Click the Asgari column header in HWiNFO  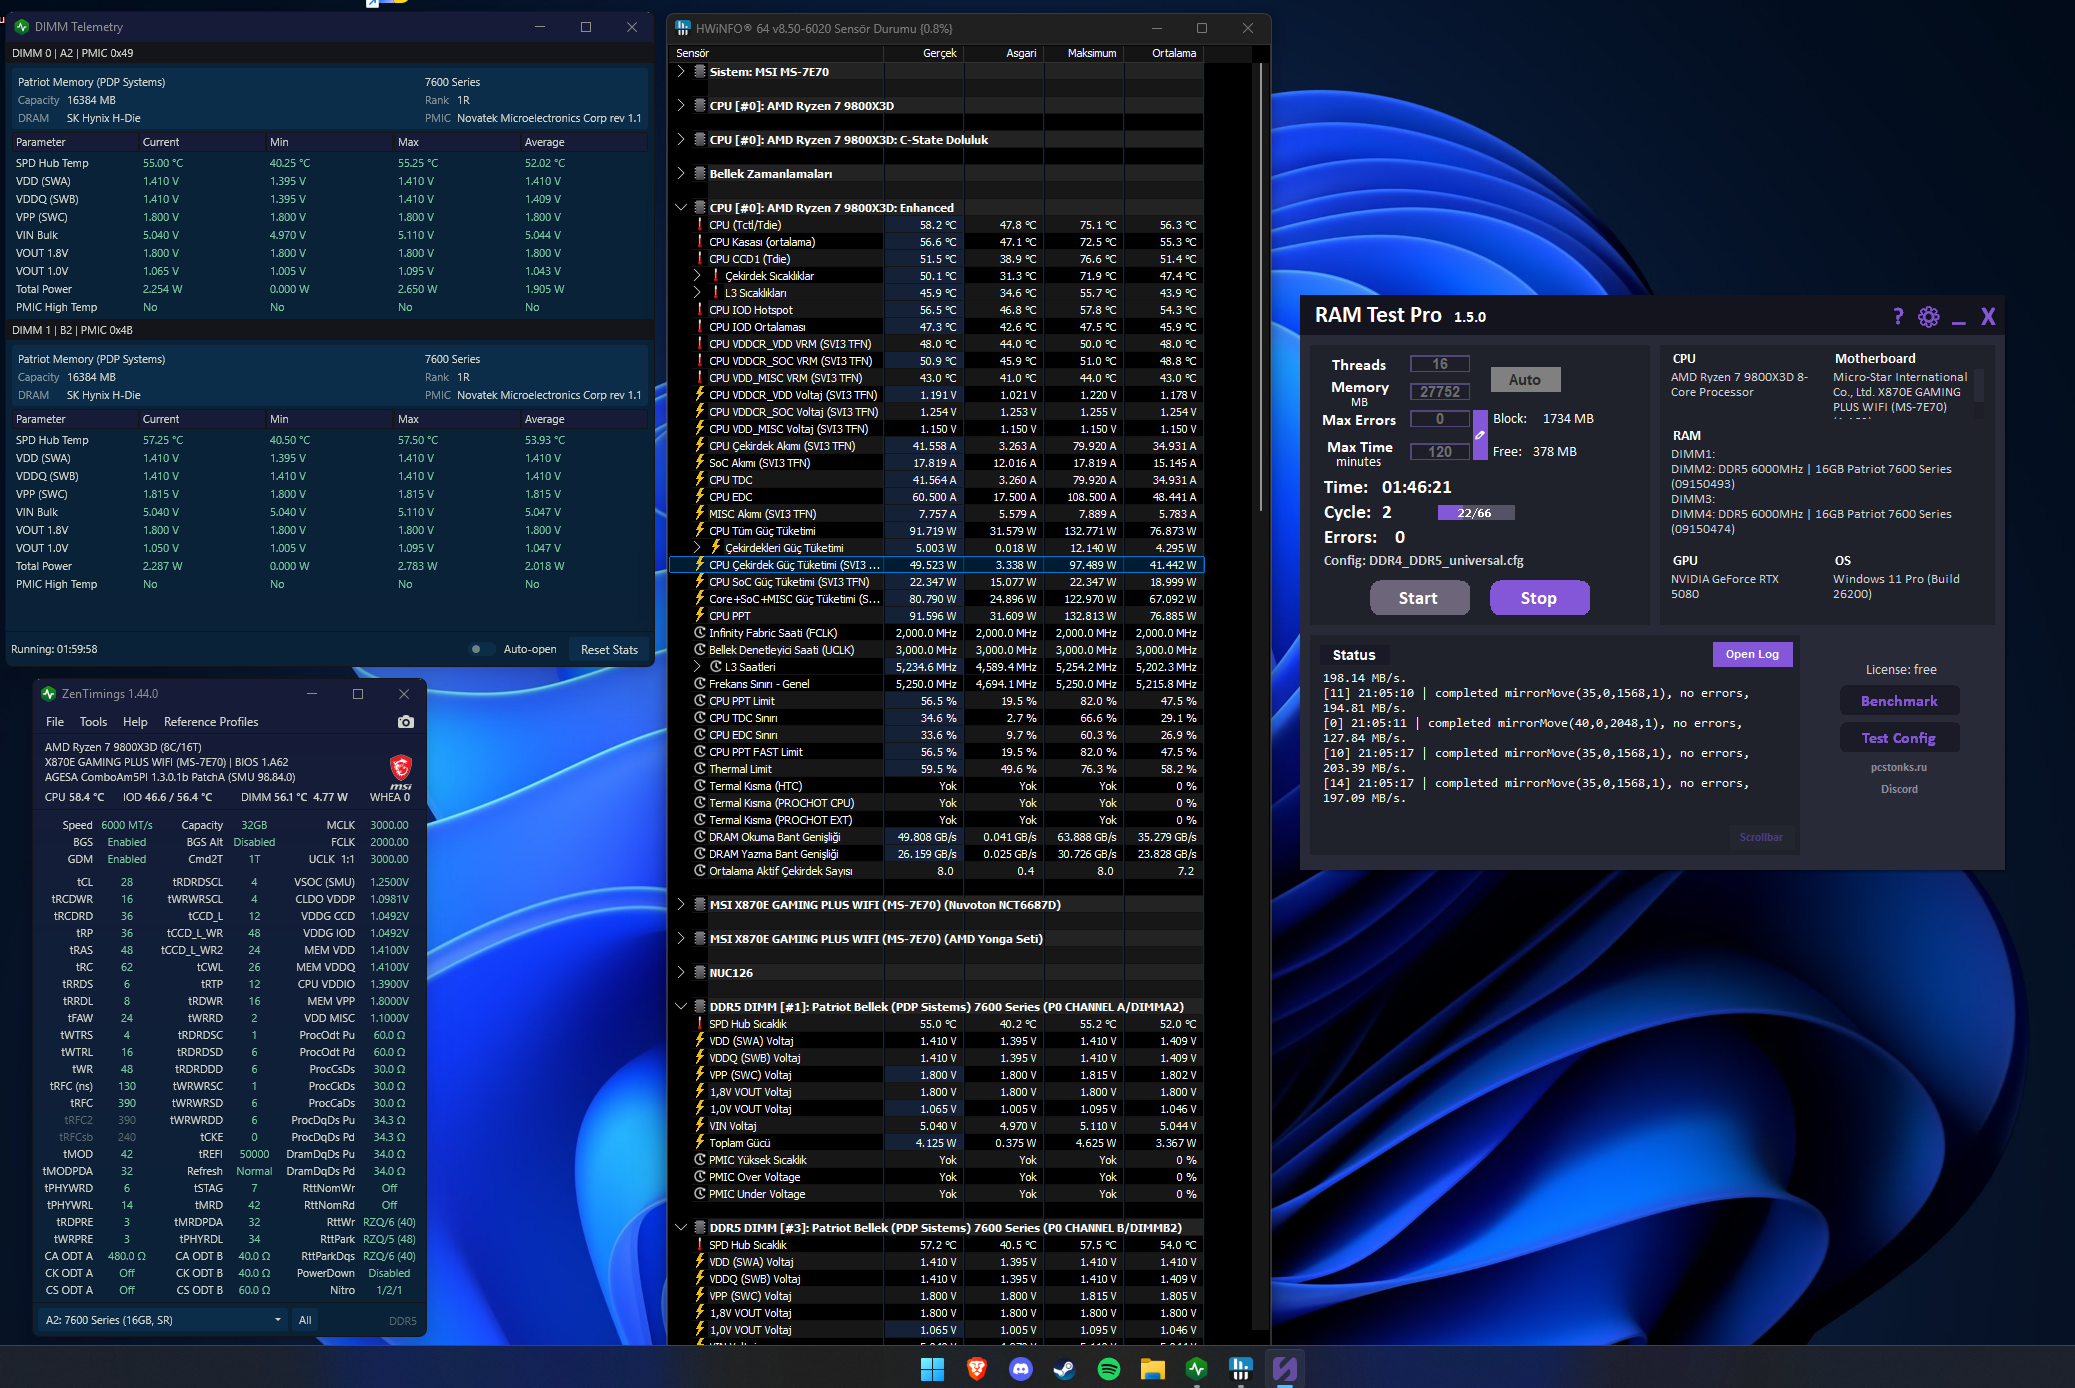1004,53
